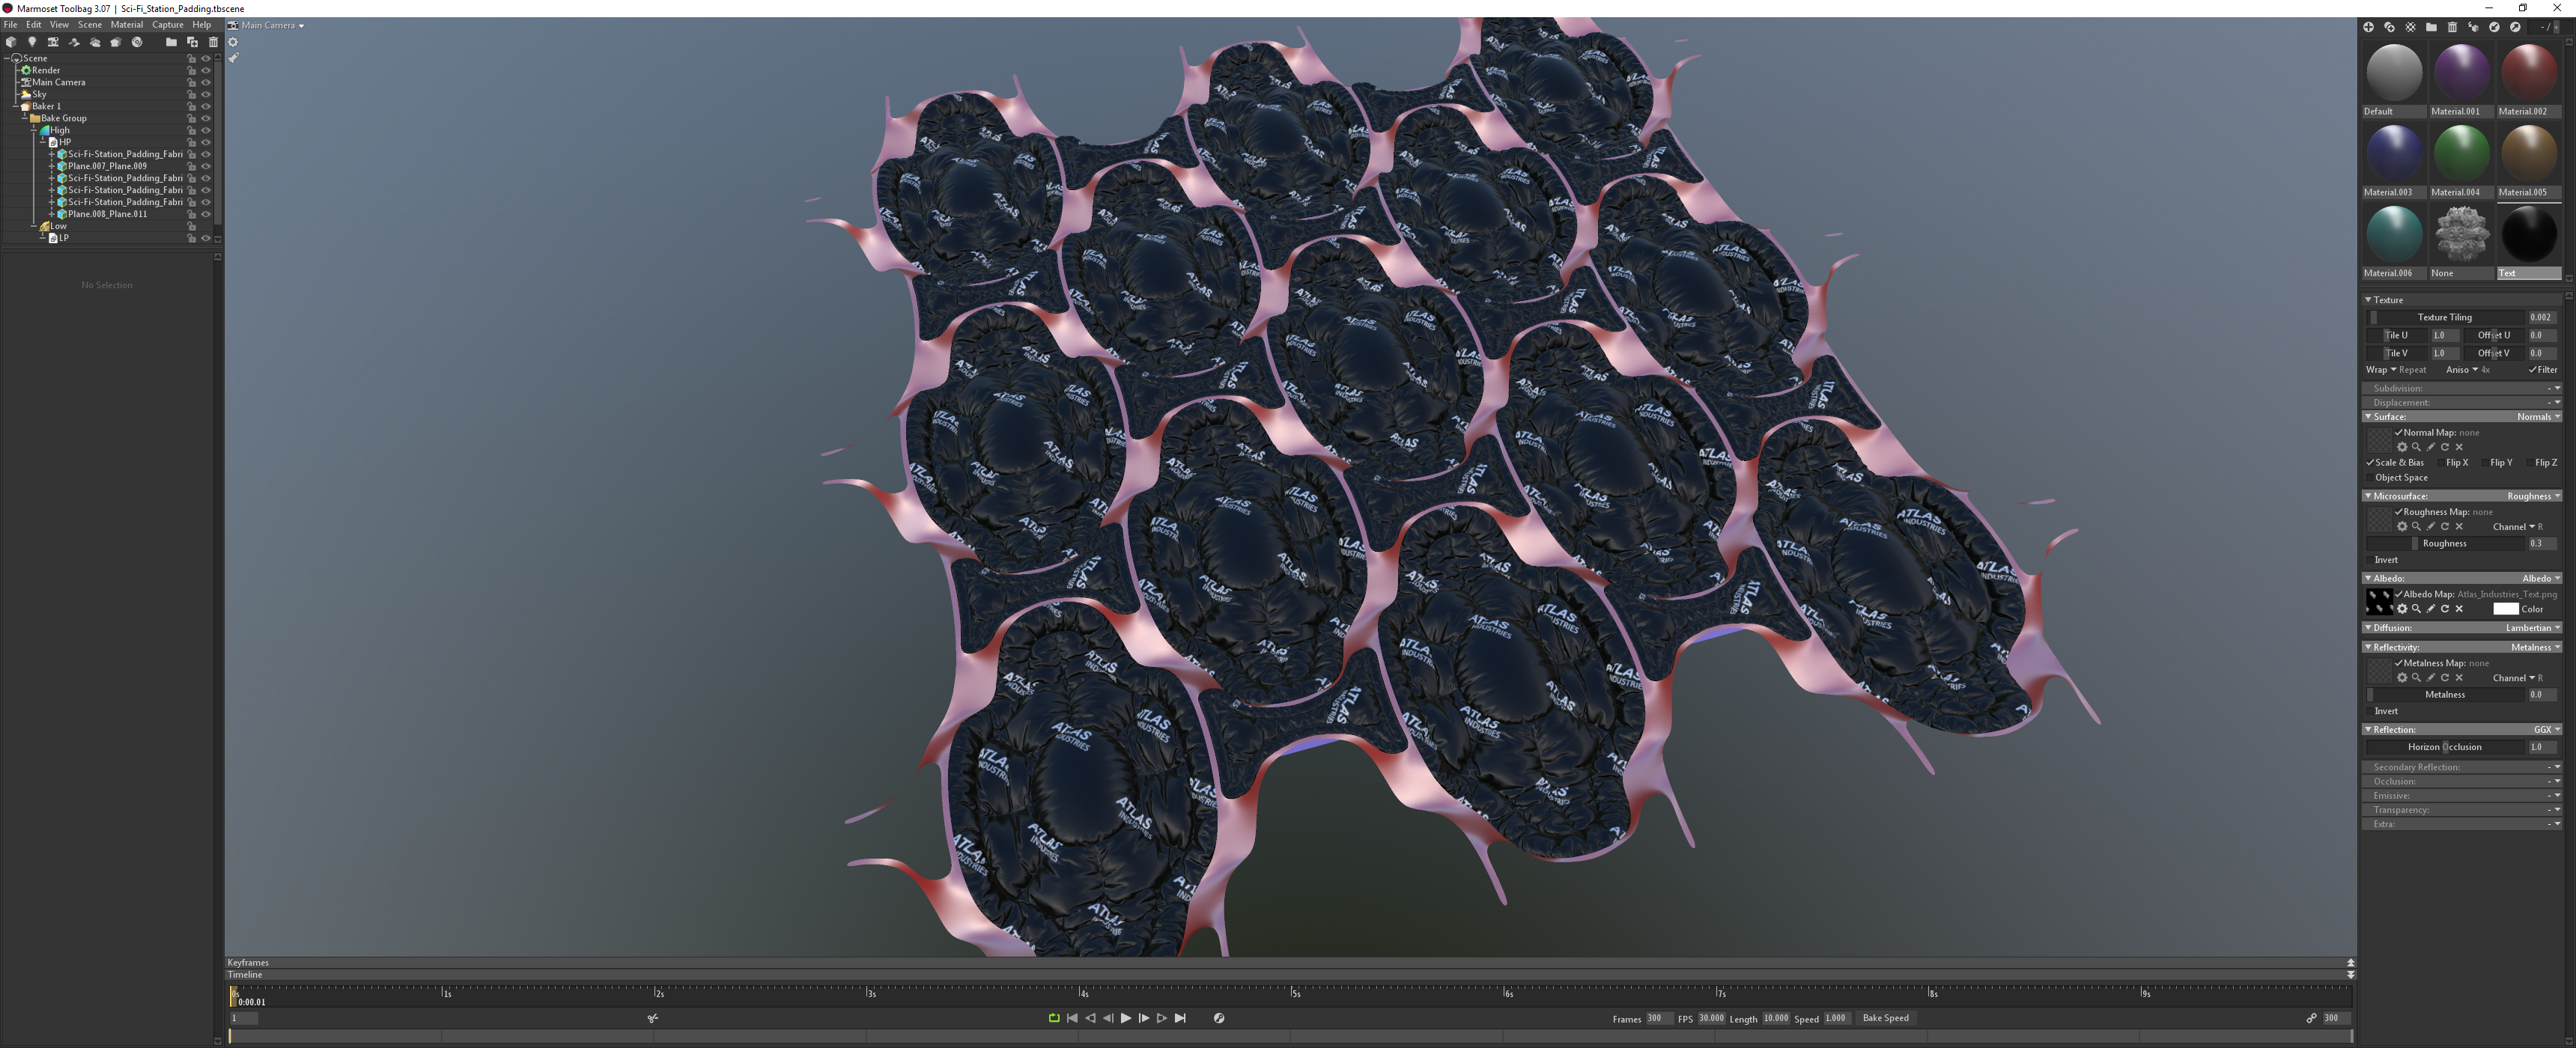This screenshot has width=2576, height=1048.
Task: Create new scene folder group
Action: coord(171,42)
